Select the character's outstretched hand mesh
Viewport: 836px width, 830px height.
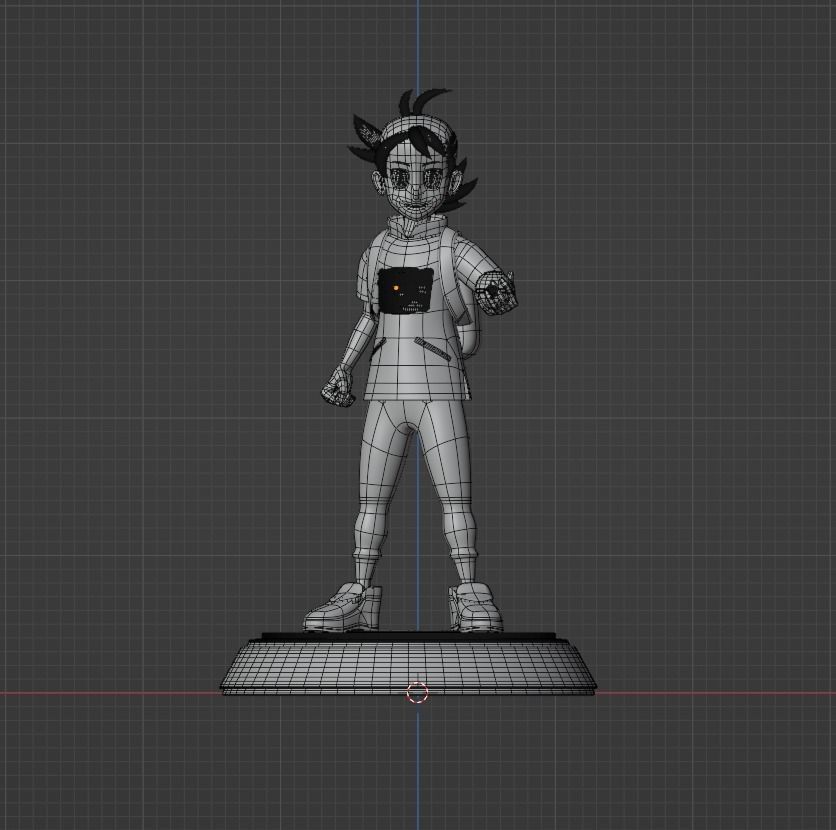tap(499, 292)
